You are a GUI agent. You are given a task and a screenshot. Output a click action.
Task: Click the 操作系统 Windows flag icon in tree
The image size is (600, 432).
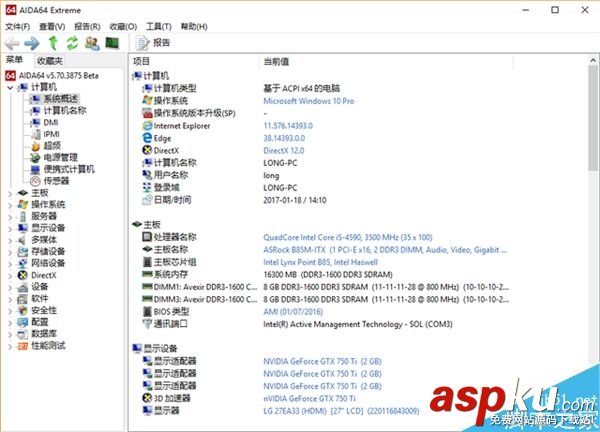(23, 205)
